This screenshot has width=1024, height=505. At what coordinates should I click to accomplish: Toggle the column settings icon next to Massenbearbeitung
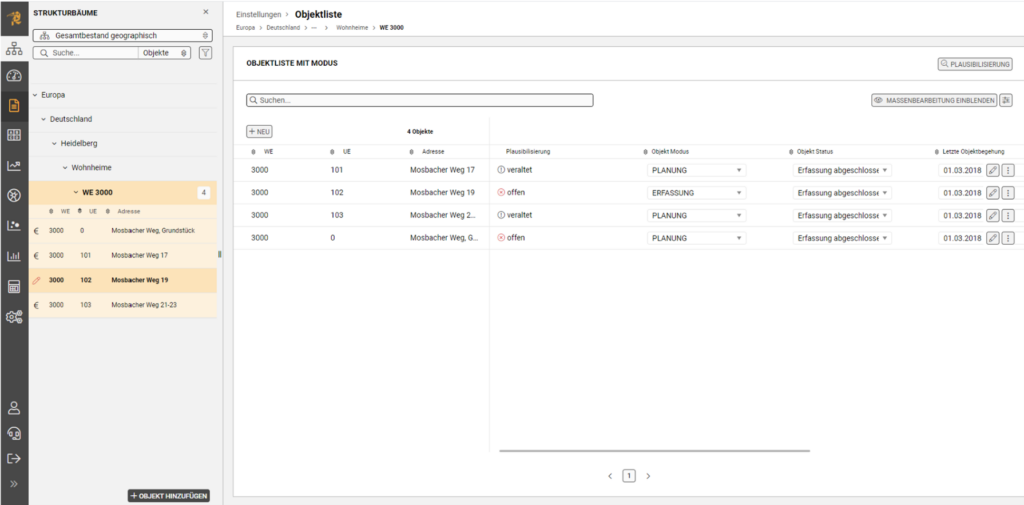pos(1006,100)
